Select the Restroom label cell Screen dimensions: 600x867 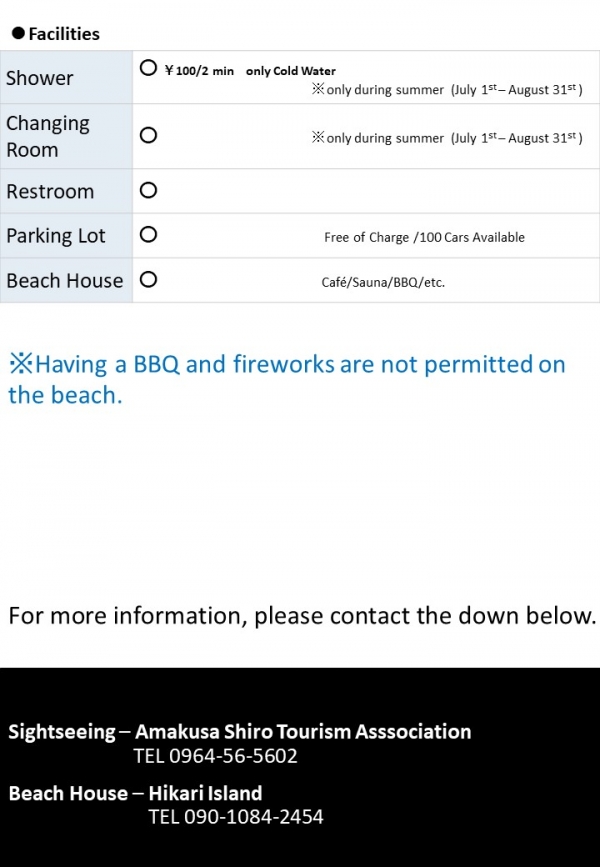(66, 191)
